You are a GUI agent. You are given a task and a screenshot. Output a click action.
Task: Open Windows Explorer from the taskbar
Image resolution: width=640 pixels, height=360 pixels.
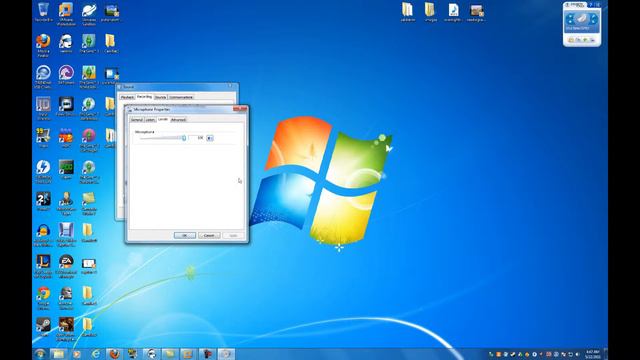pyautogui.click(x=58, y=354)
